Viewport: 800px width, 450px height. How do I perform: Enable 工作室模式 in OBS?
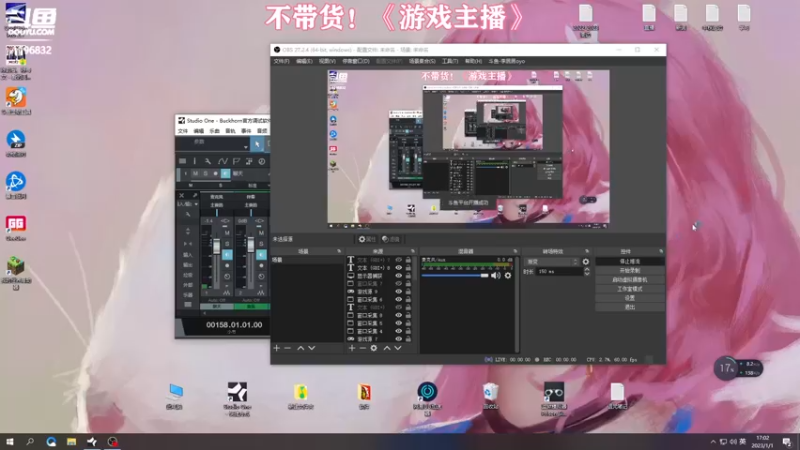pyautogui.click(x=630, y=289)
